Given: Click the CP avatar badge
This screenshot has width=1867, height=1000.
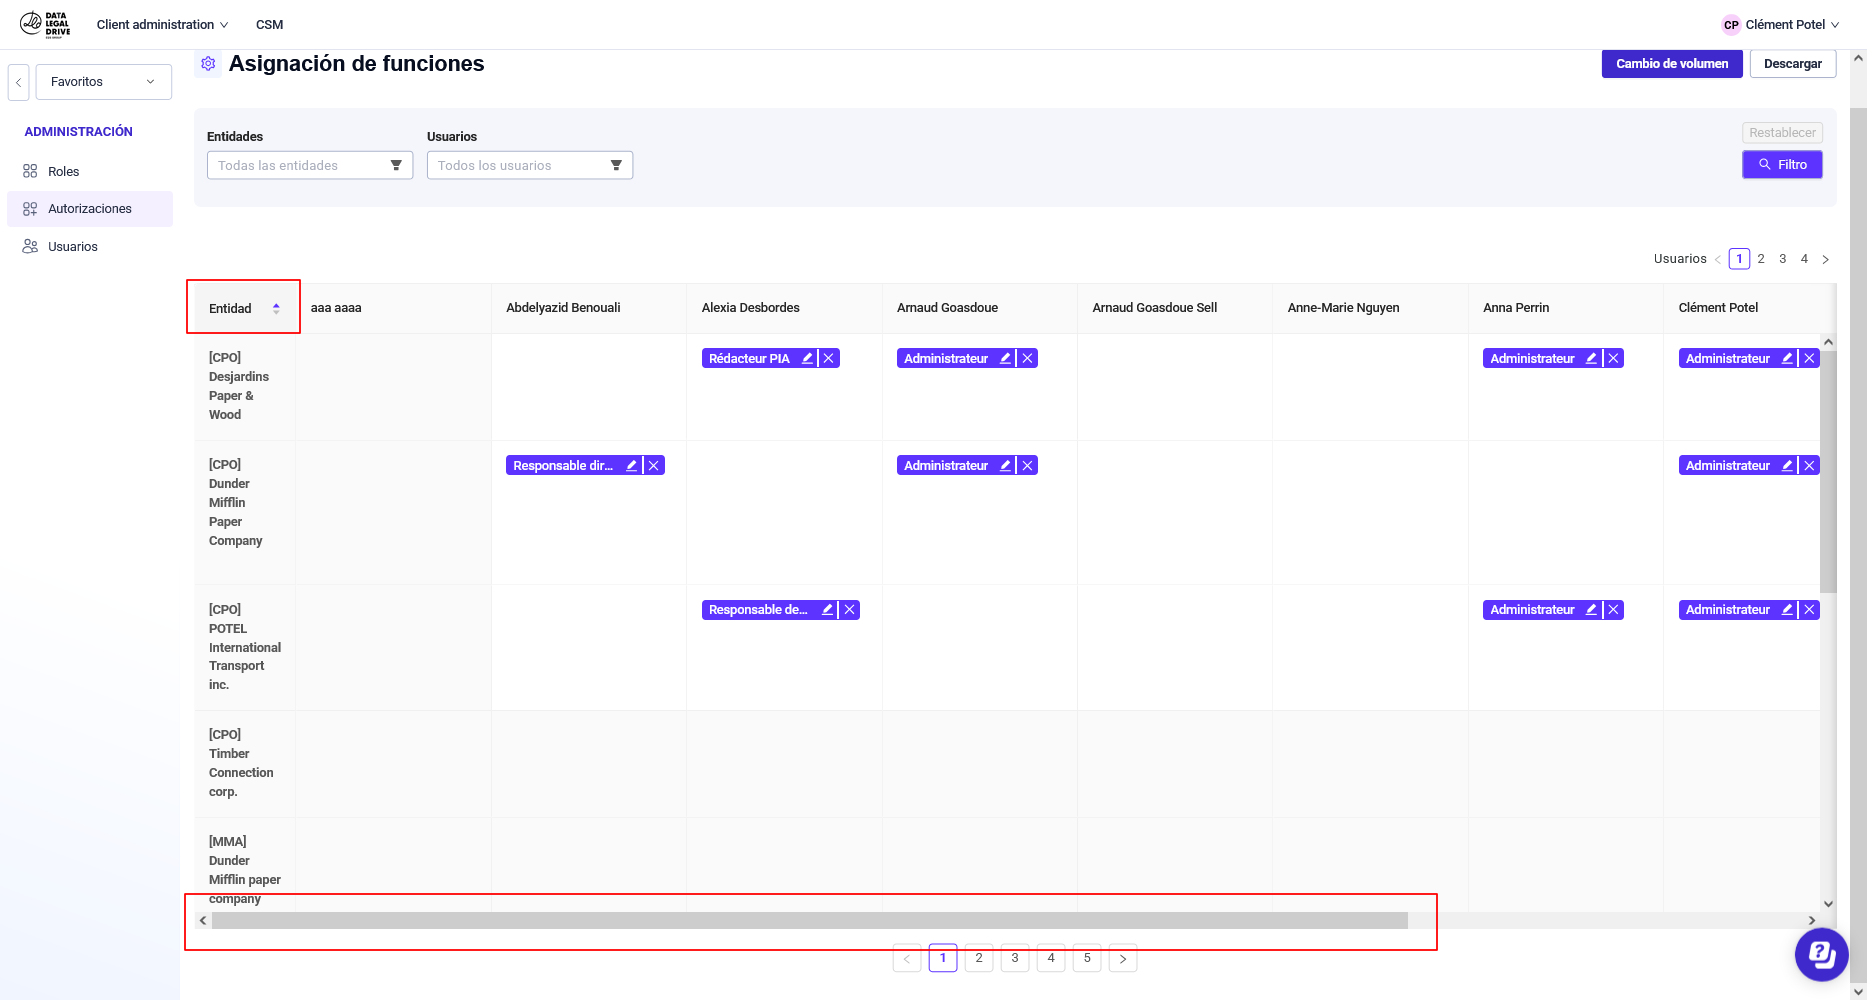Looking at the screenshot, I should pyautogui.click(x=1731, y=25).
